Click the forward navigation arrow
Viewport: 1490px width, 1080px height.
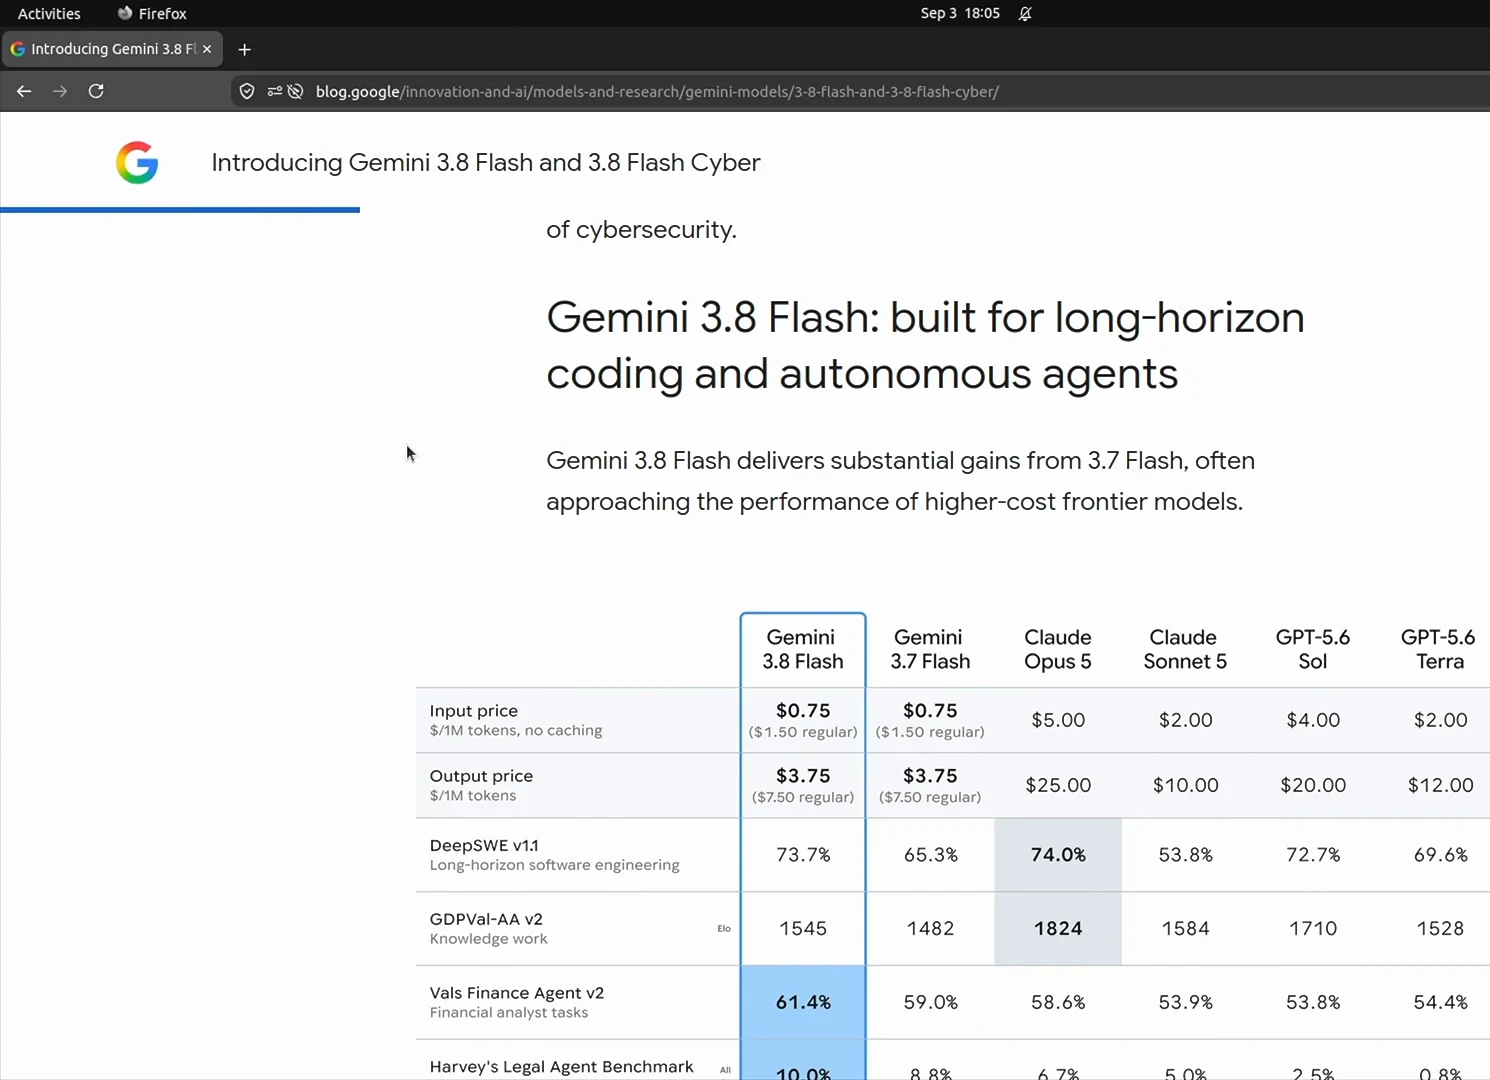60,91
